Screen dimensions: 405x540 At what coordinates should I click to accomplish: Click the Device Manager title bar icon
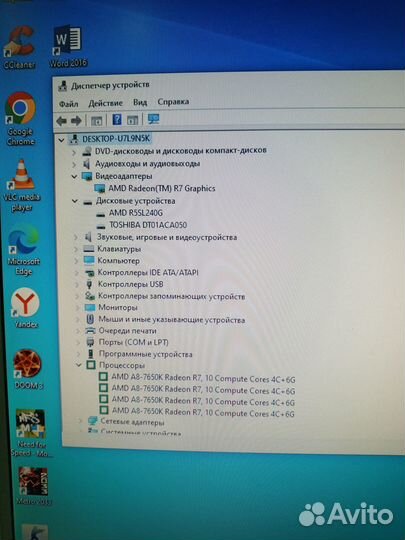click(62, 86)
